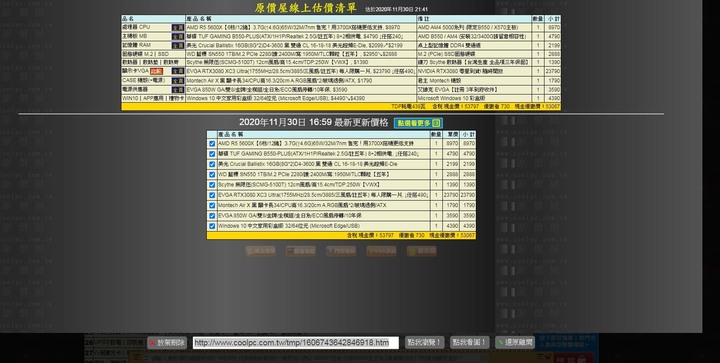The width and height of the screenshot is (720, 363).
Task: Click the EVGA RTX3080 $23790 product in upper table
Action: [301, 71]
